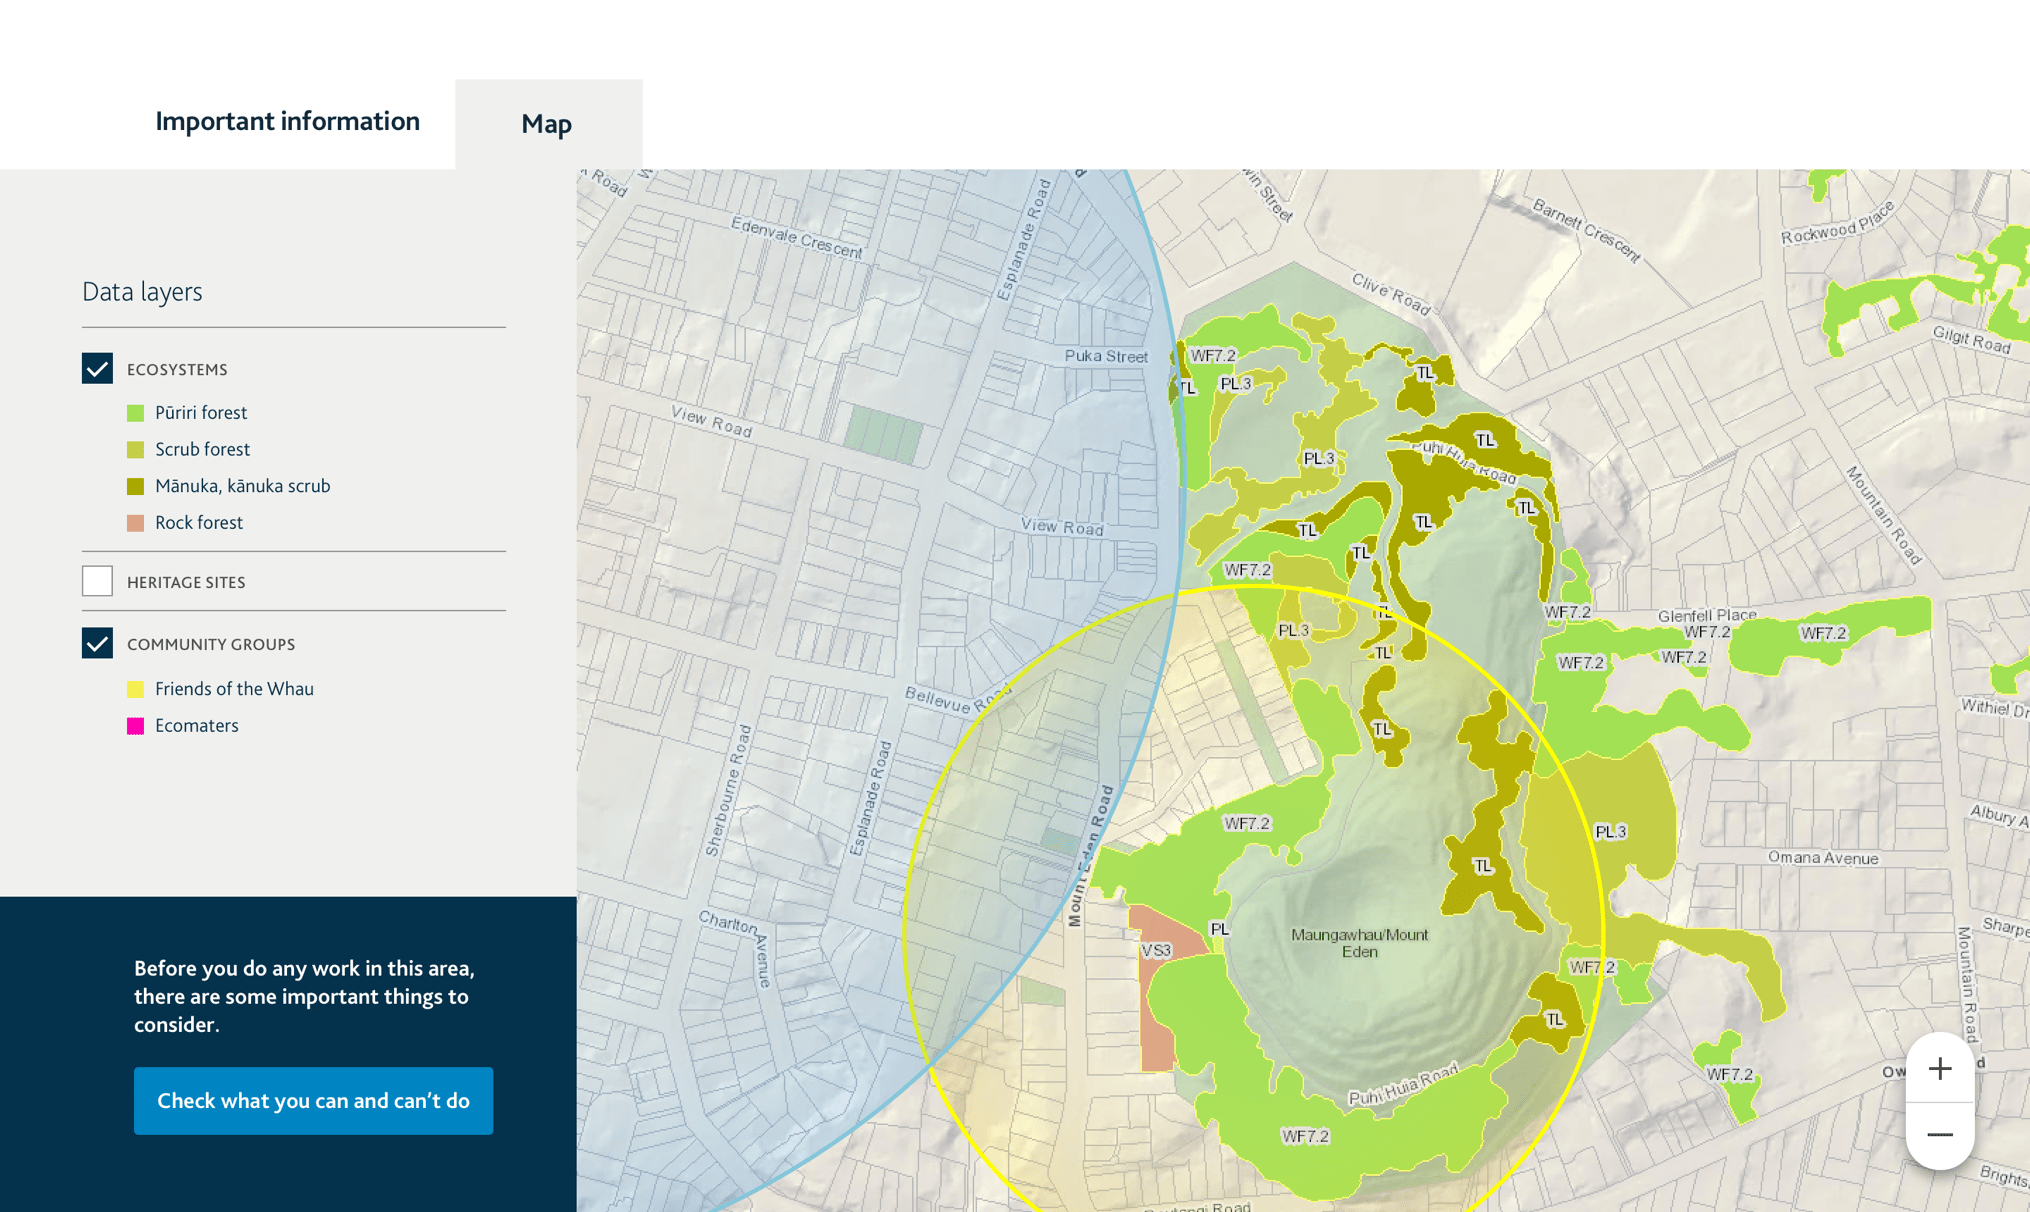This screenshot has height=1212, width=2030.
Task: Click the Data layers heading
Action: point(142,292)
